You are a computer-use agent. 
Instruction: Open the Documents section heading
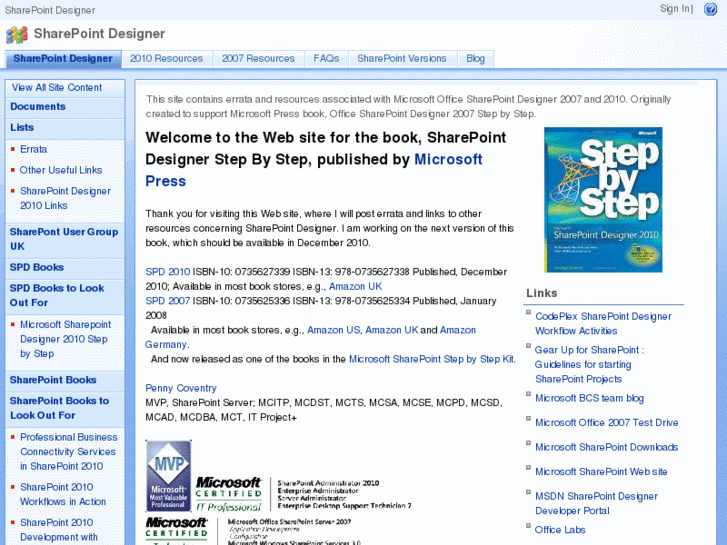38,107
